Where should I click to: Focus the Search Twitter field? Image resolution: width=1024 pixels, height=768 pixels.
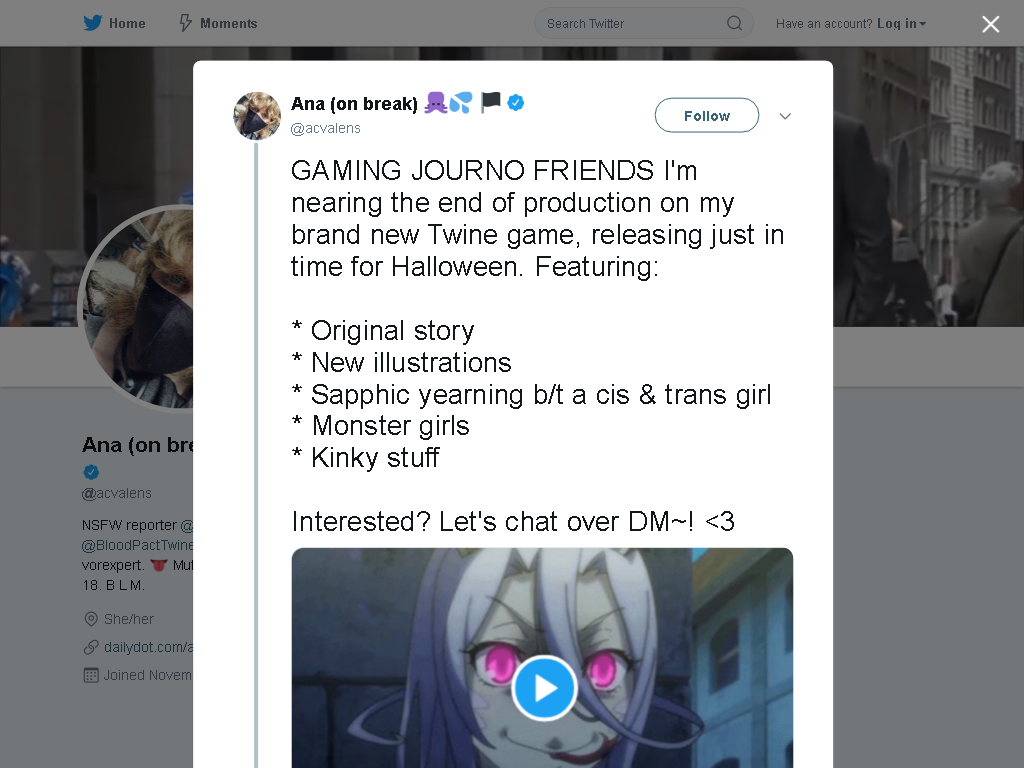(643, 24)
